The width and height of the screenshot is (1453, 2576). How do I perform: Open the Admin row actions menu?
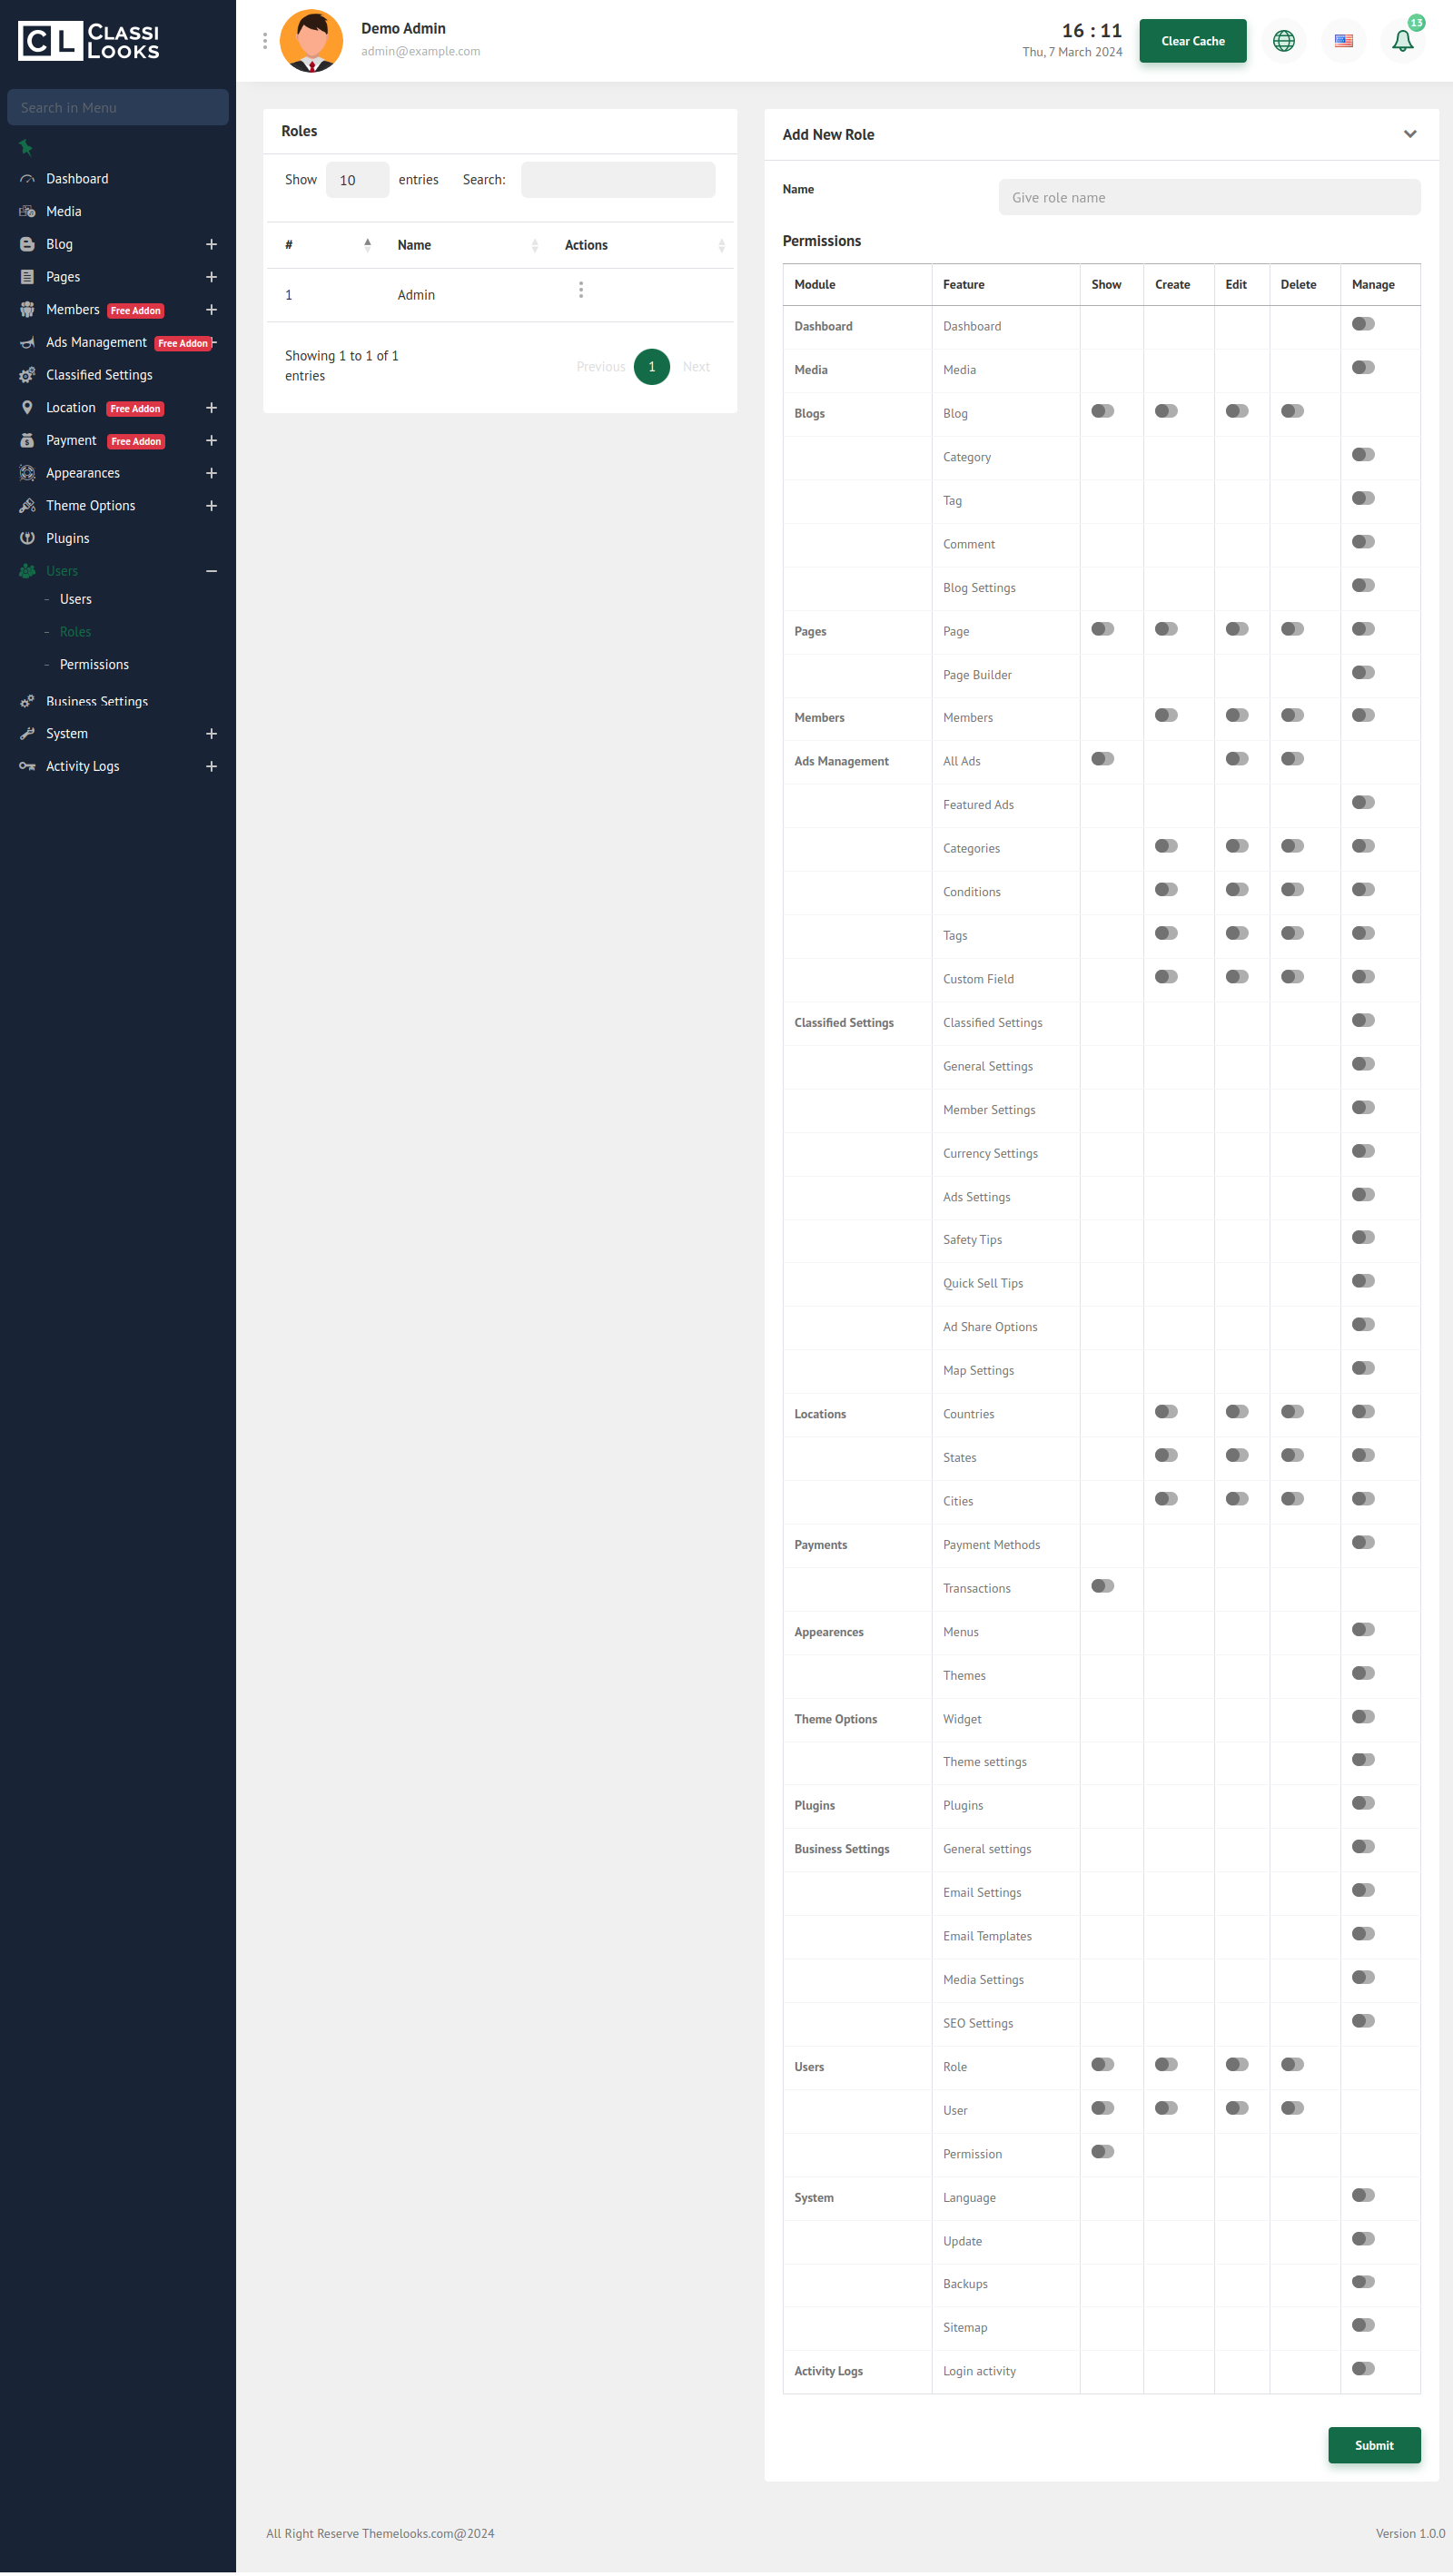580,290
